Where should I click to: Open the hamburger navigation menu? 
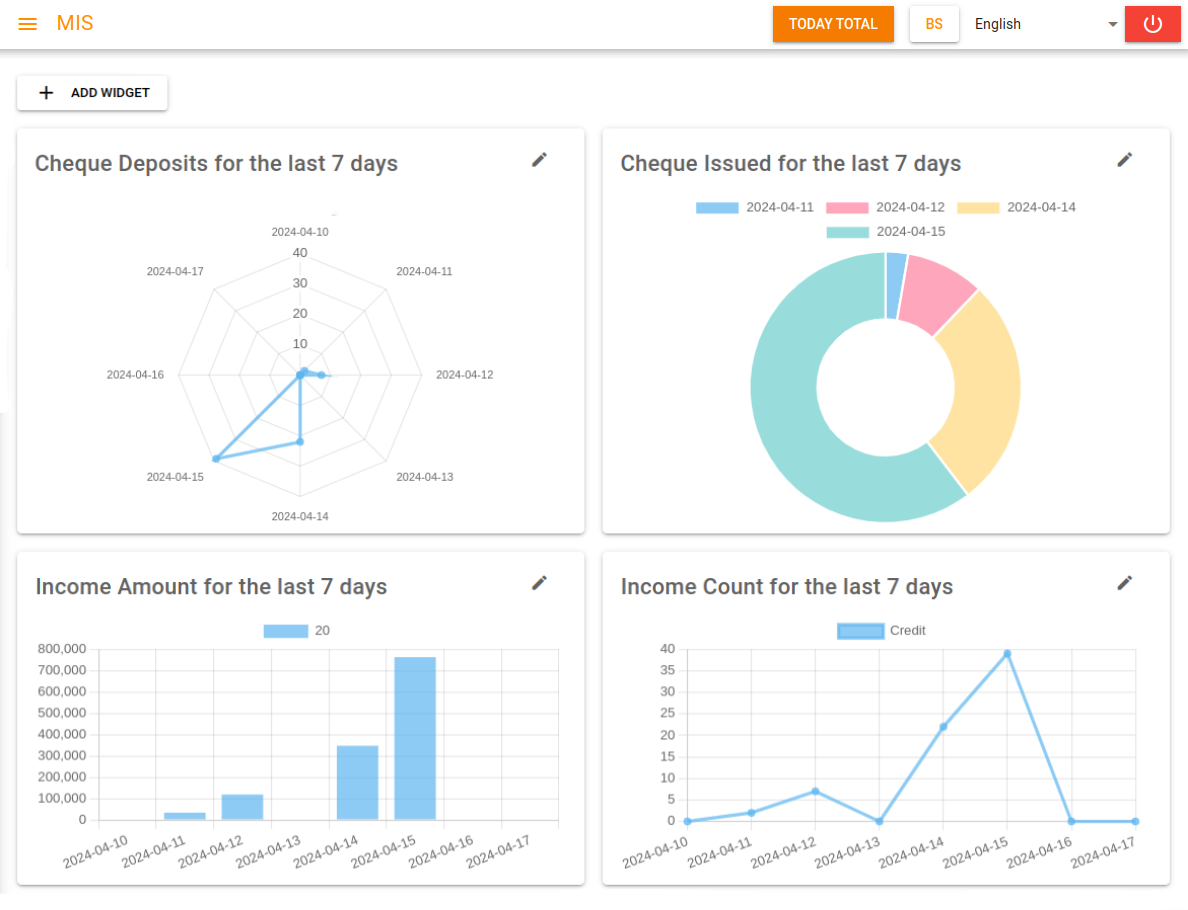(x=28, y=24)
